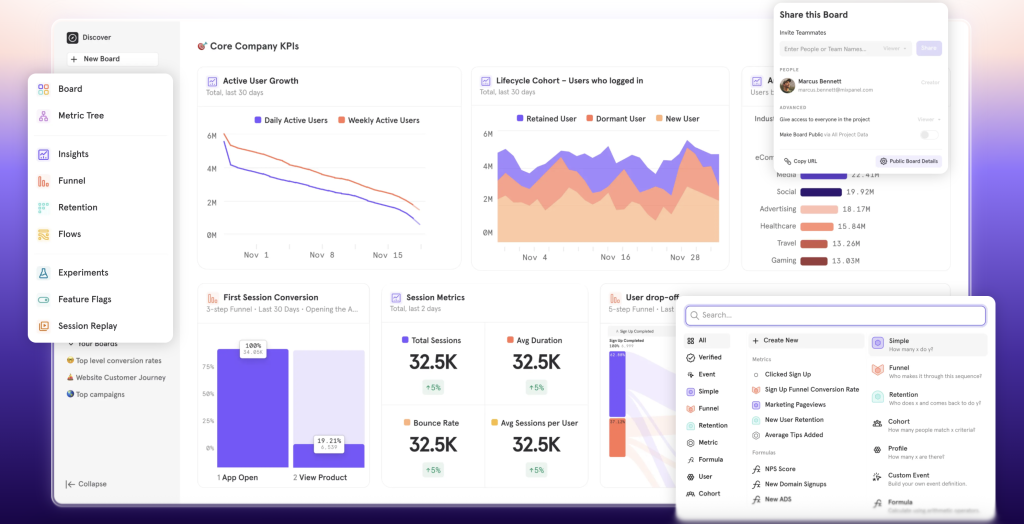Click the Metric Tree icon in the menu

(43, 116)
